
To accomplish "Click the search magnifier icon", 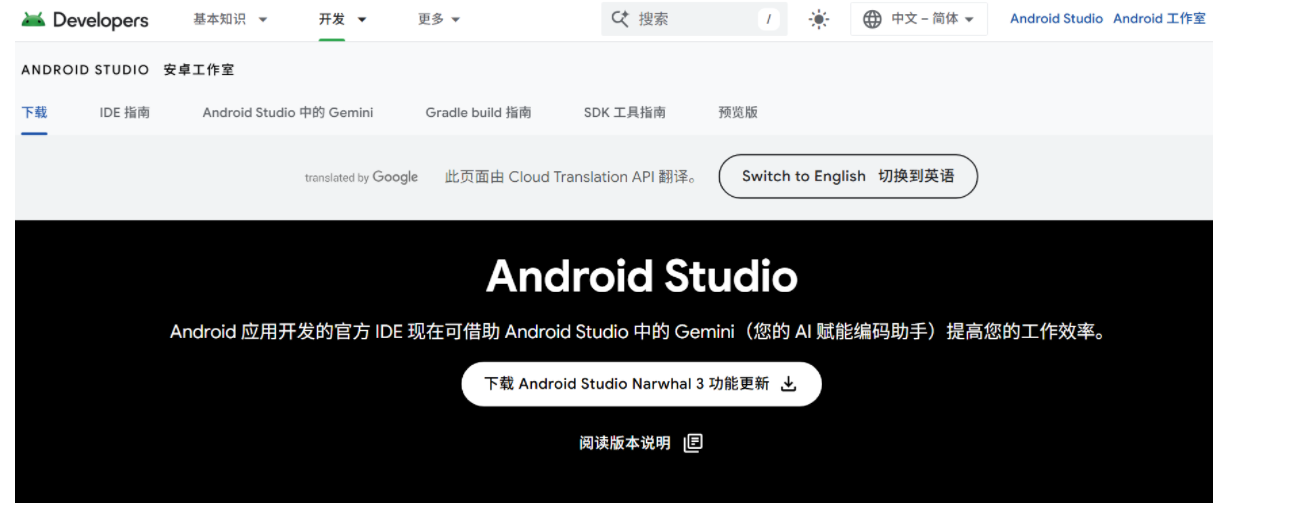I will [x=620, y=19].
